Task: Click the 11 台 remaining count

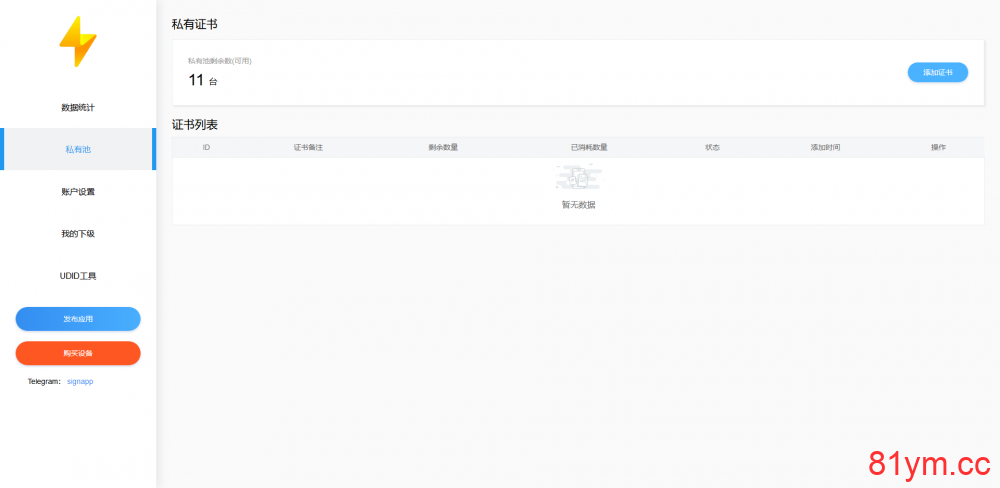Action: (x=203, y=80)
